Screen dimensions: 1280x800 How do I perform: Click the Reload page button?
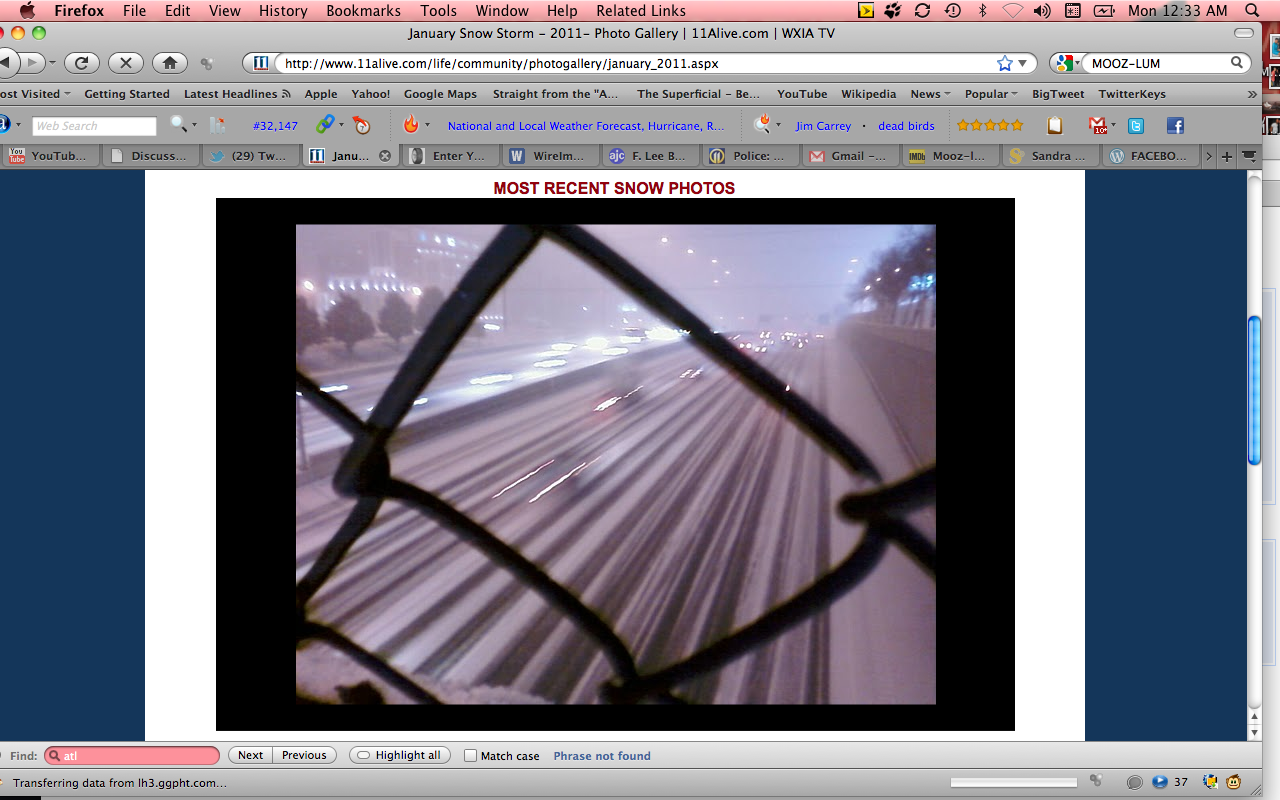[x=82, y=63]
